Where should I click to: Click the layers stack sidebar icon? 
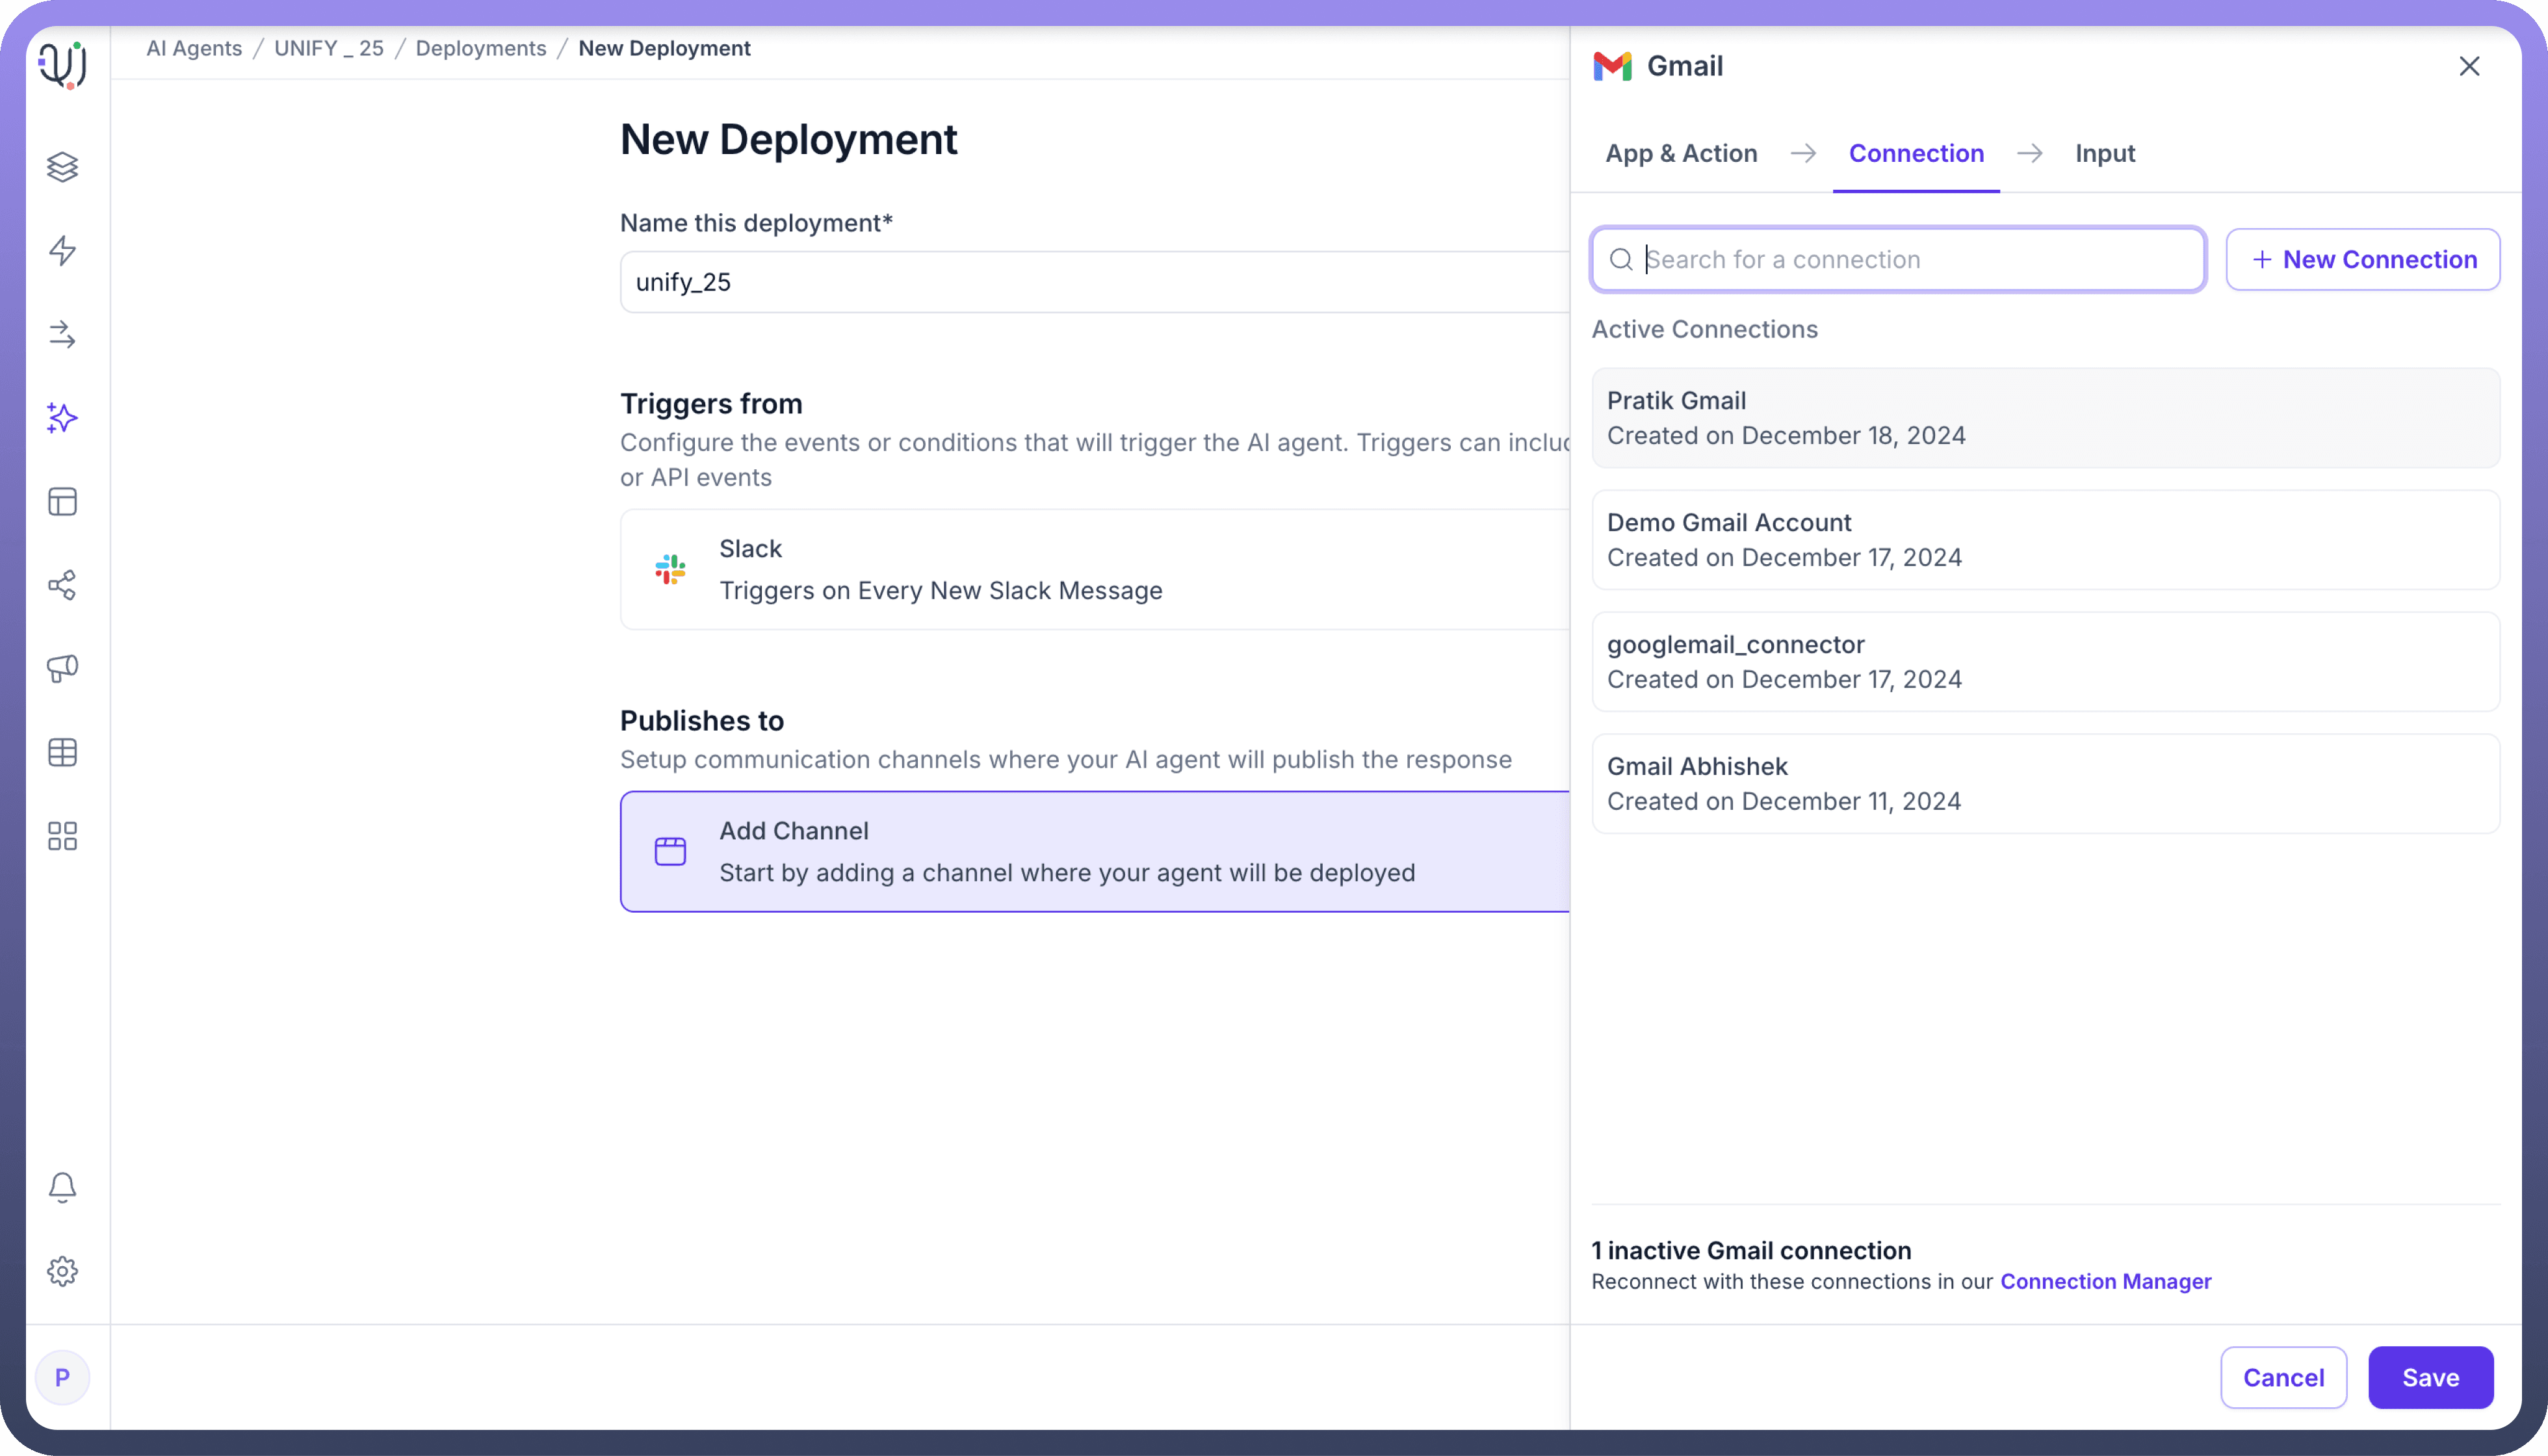tap(62, 166)
